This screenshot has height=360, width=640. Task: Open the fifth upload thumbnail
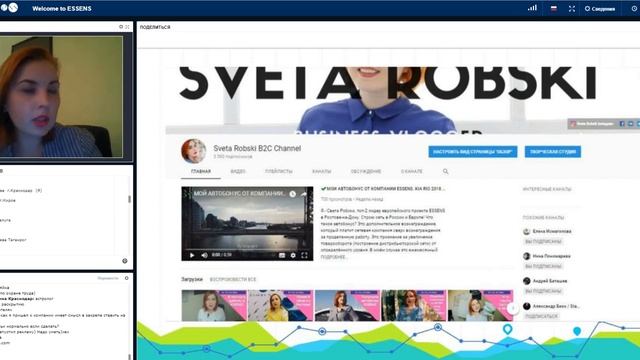coord(480,305)
